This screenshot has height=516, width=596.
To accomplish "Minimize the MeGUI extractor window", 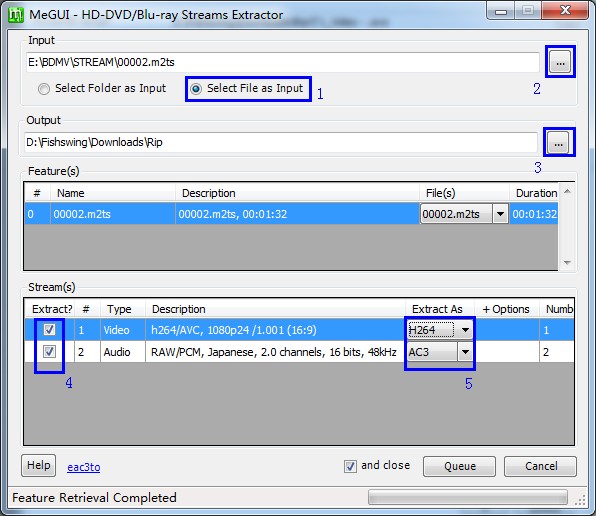I will click(501, 11).
